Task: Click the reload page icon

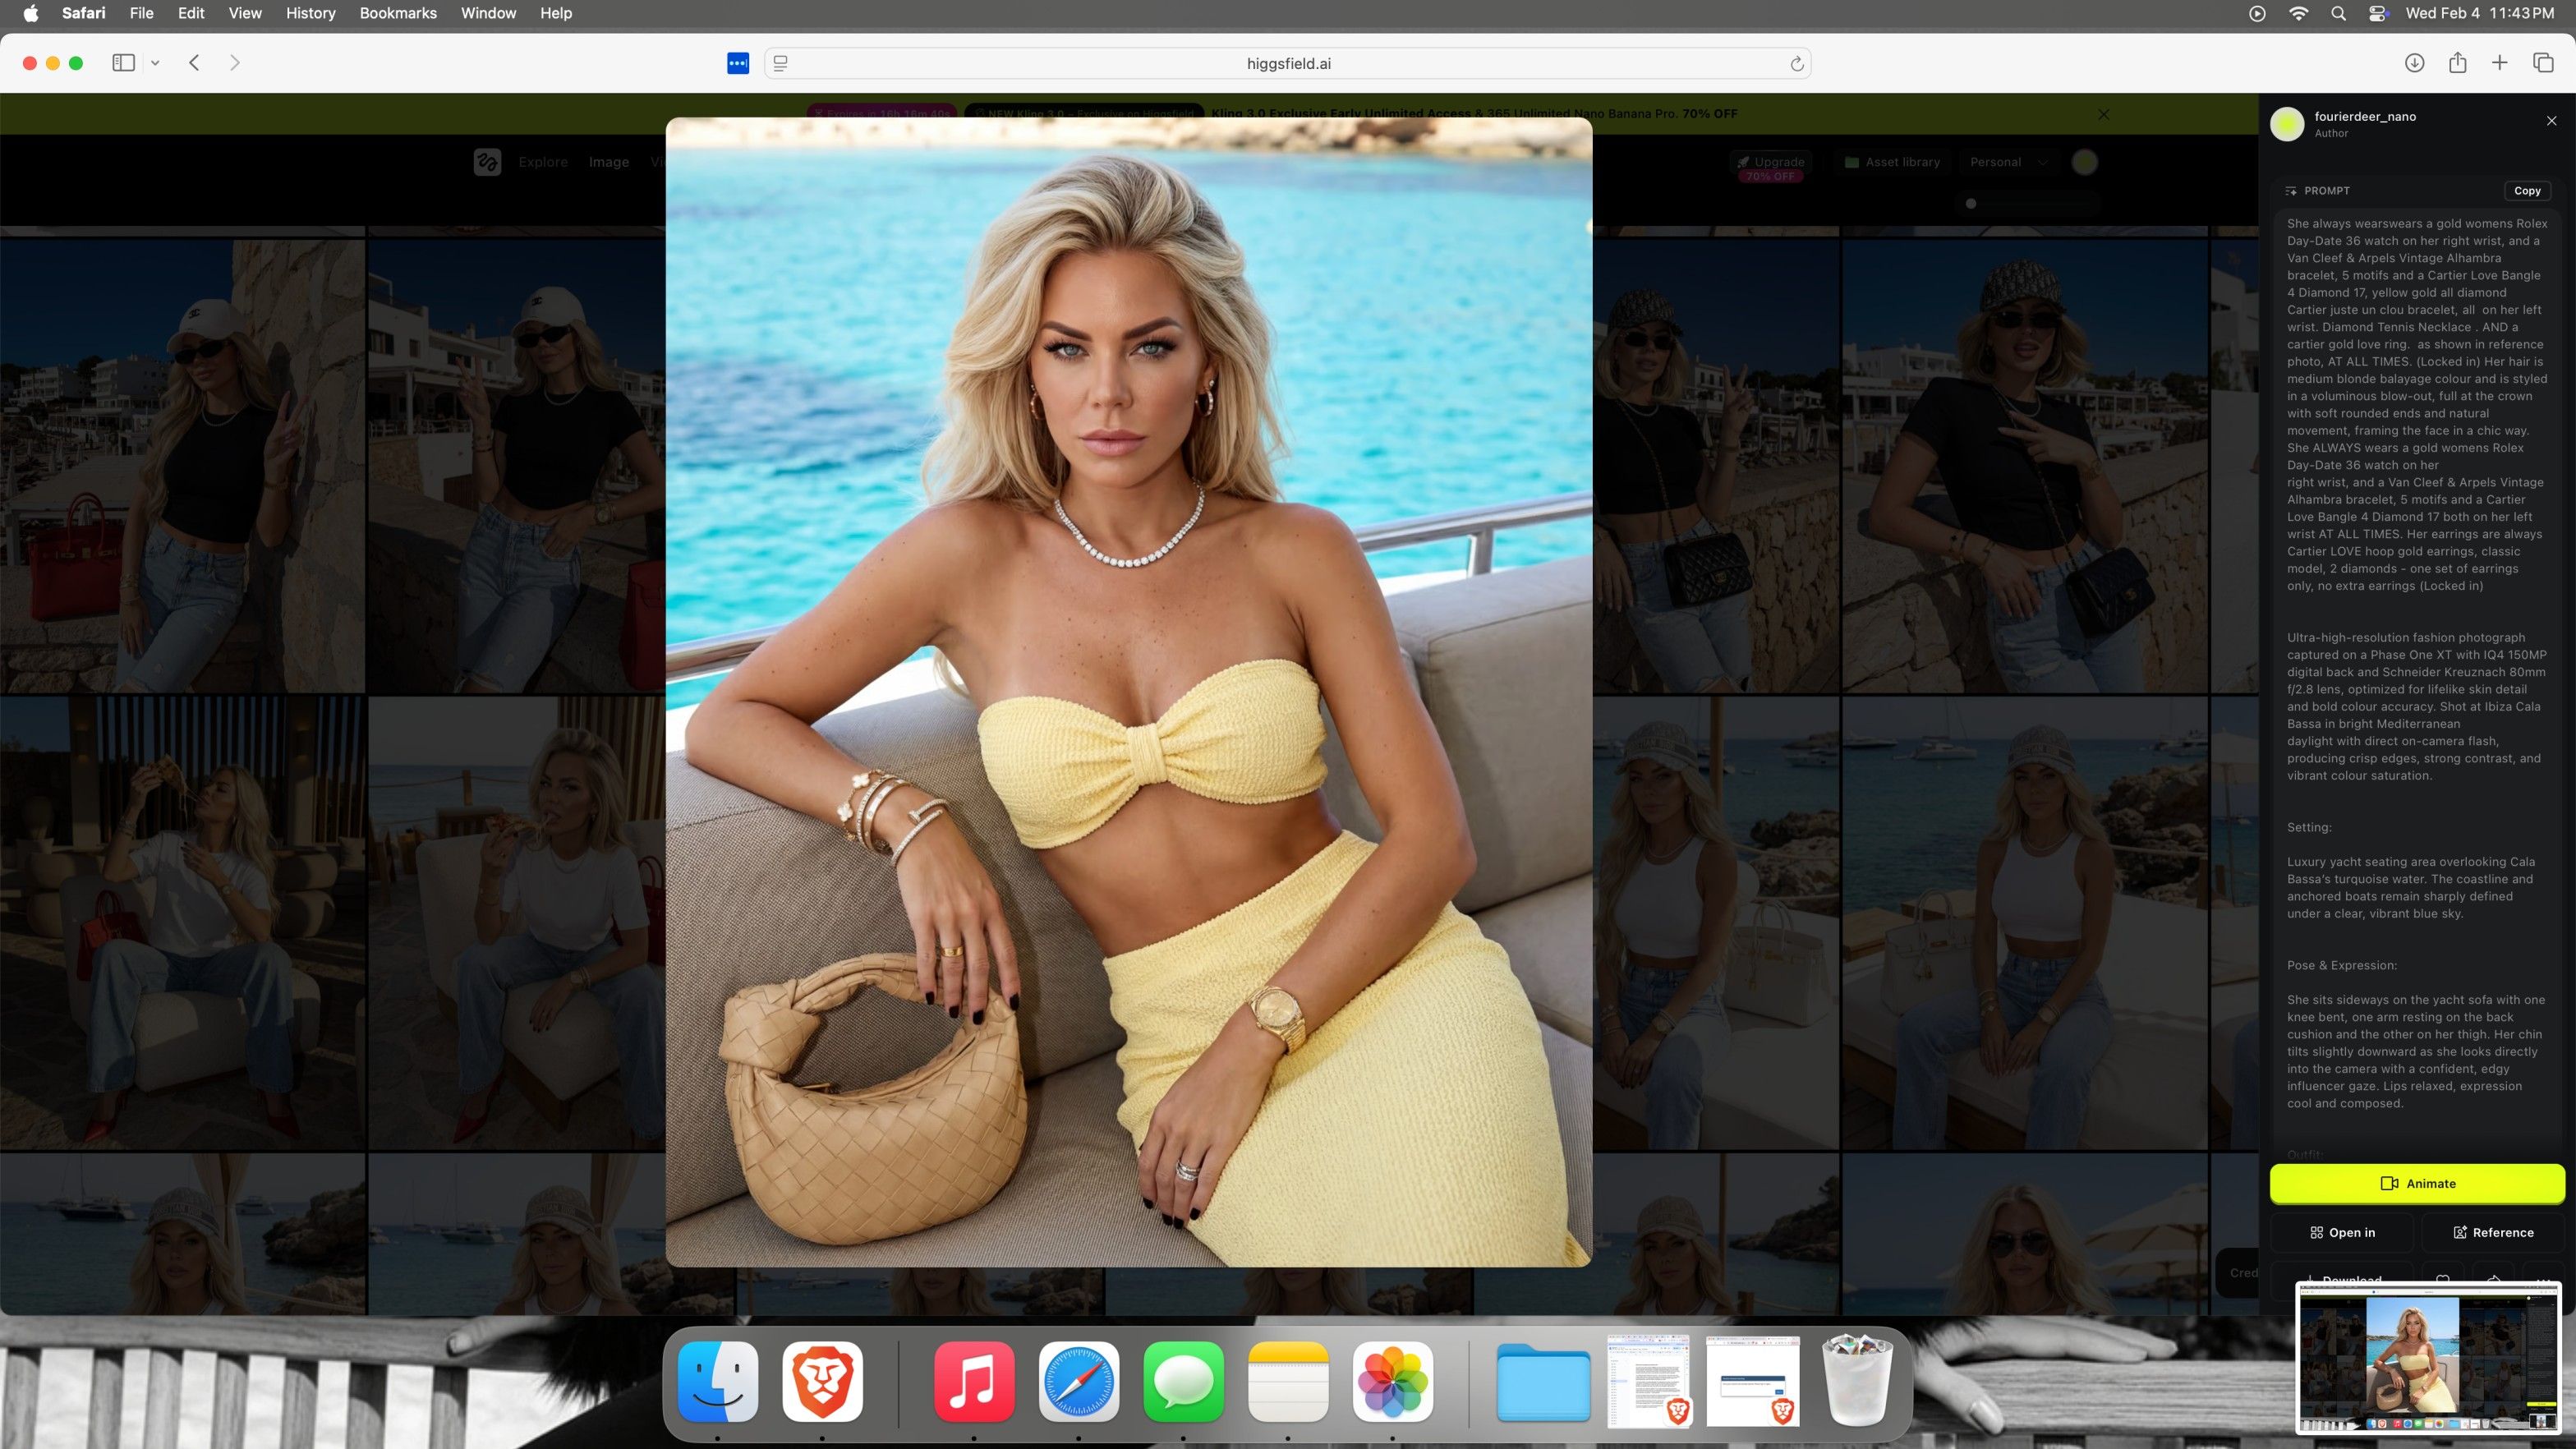Action: (1796, 64)
